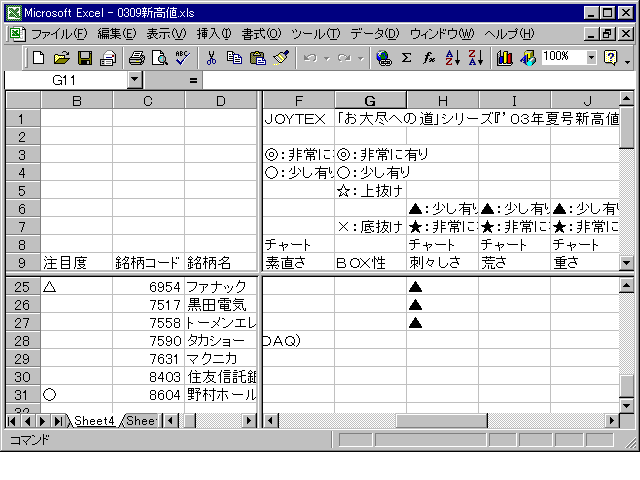Screen dimensions: 640x480
Task: Expand more toolbar buttons chevron
Action: [x=628, y=61]
